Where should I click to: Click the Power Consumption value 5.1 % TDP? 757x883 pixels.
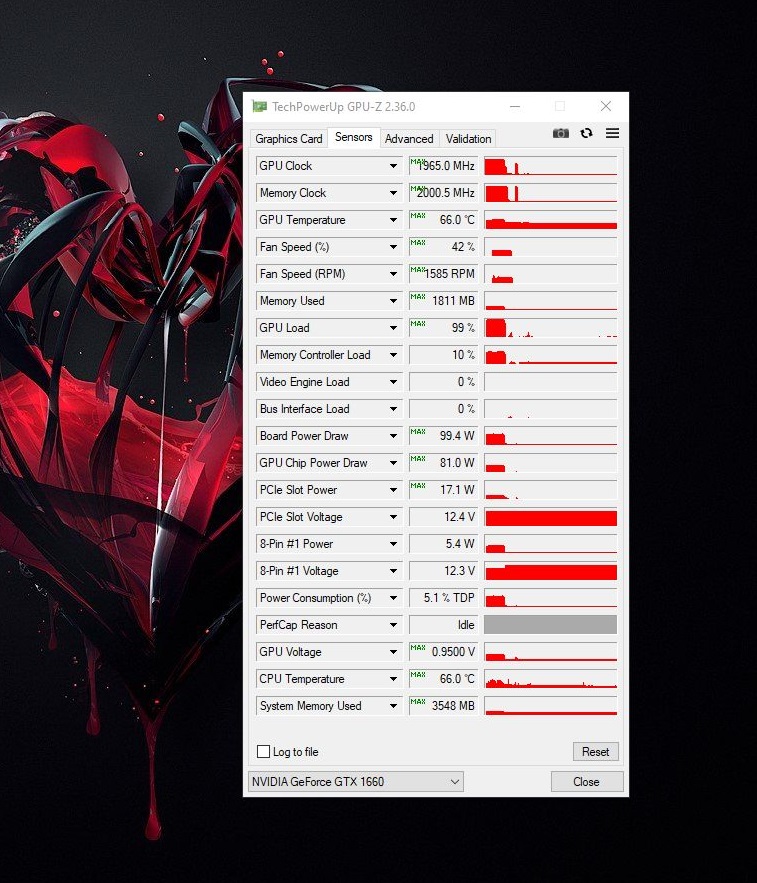coord(443,599)
